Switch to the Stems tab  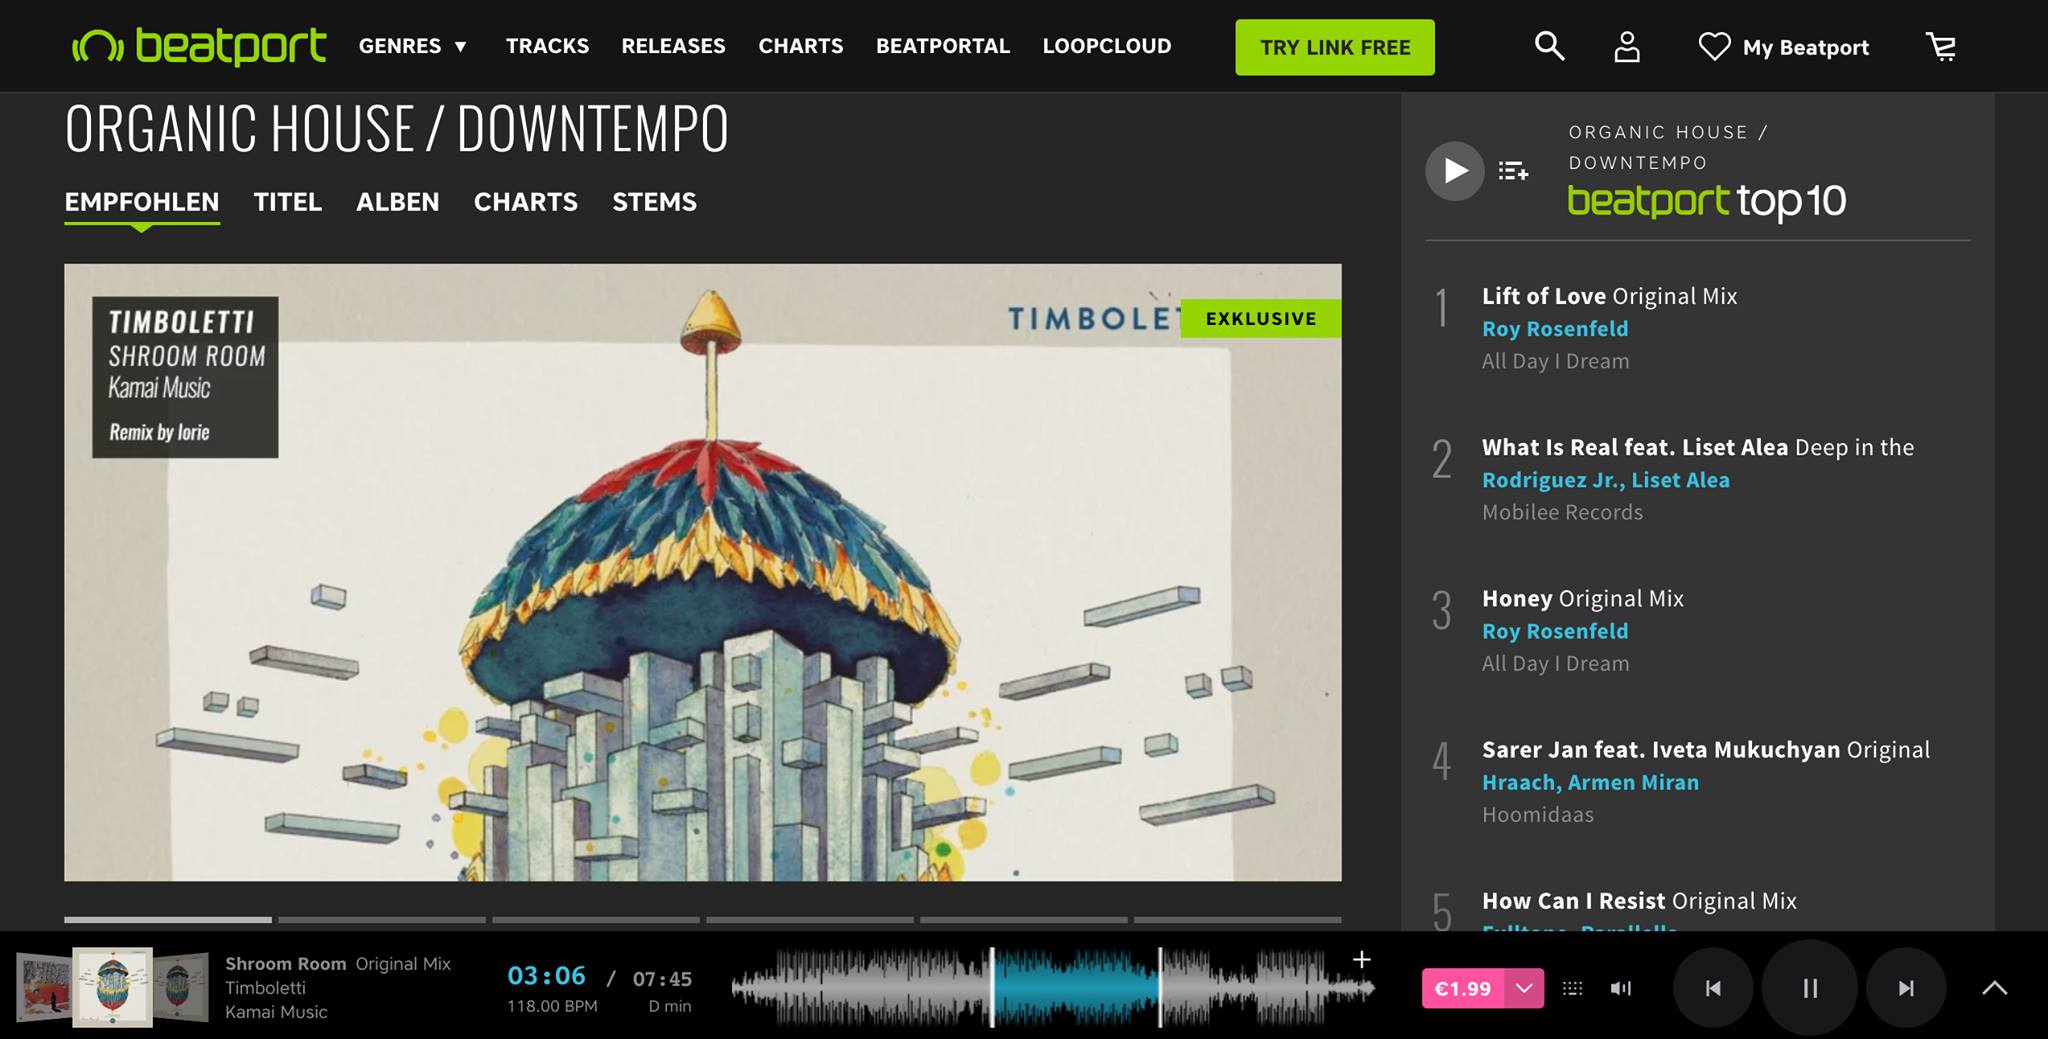click(655, 202)
